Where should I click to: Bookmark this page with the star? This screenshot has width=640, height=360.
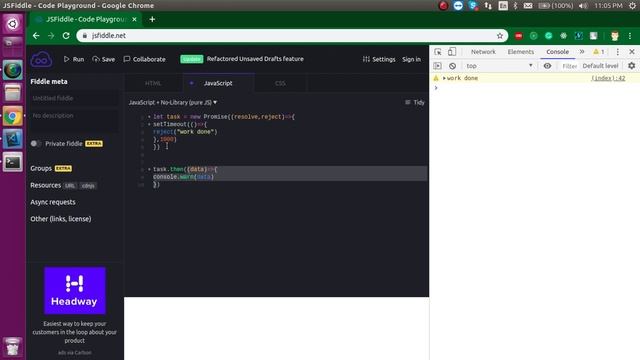pyautogui.click(x=500, y=36)
